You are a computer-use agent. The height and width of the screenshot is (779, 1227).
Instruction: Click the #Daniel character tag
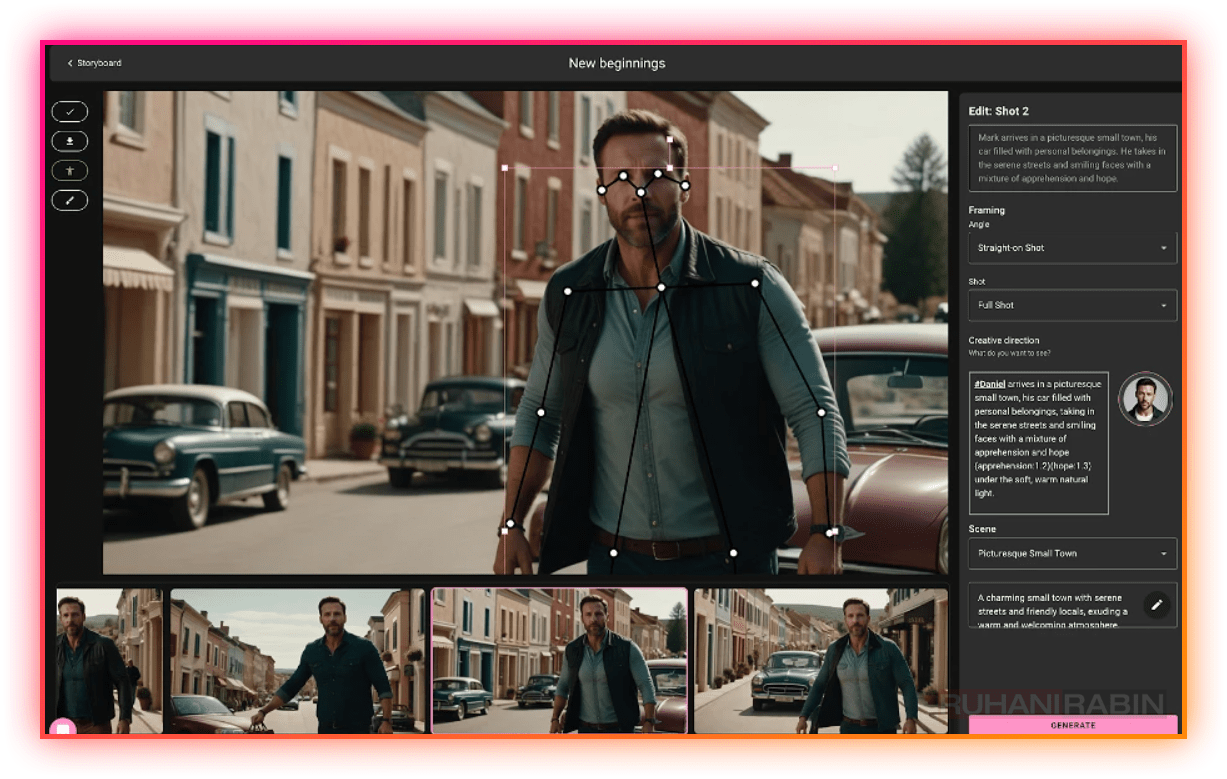989,384
